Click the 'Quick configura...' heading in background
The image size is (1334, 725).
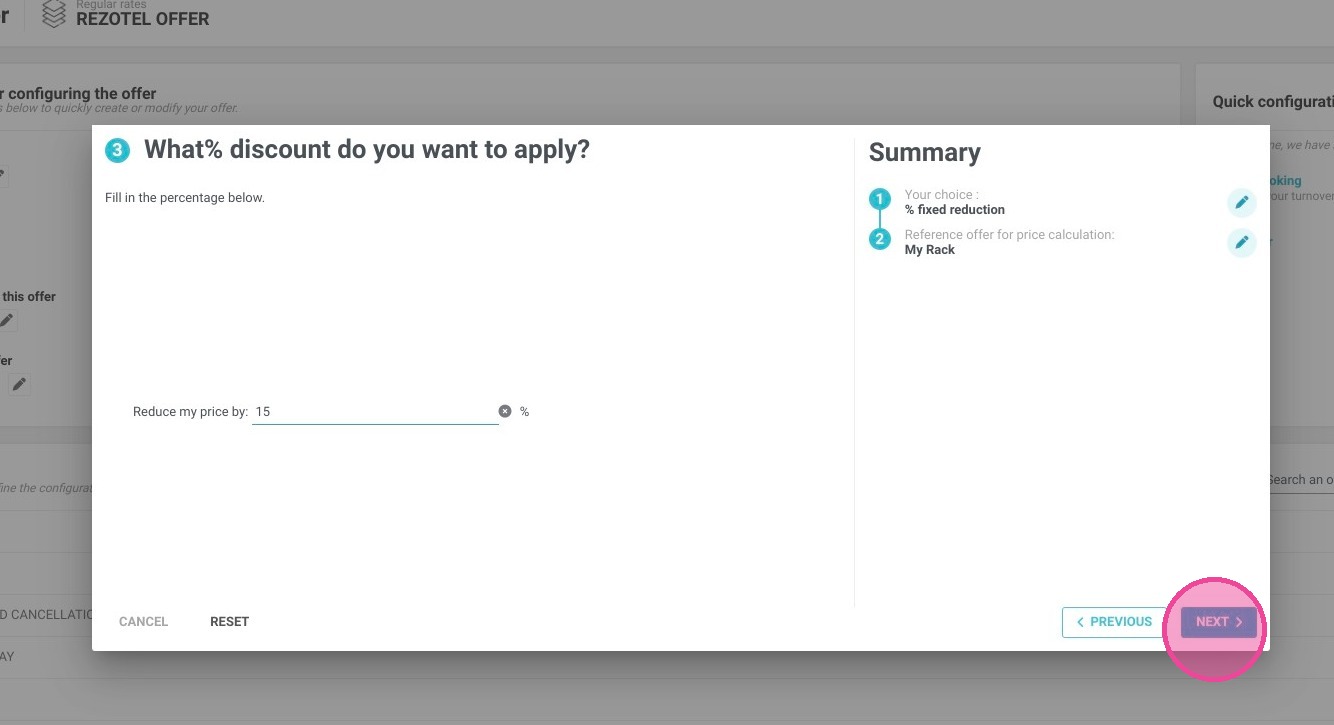coord(1273,101)
